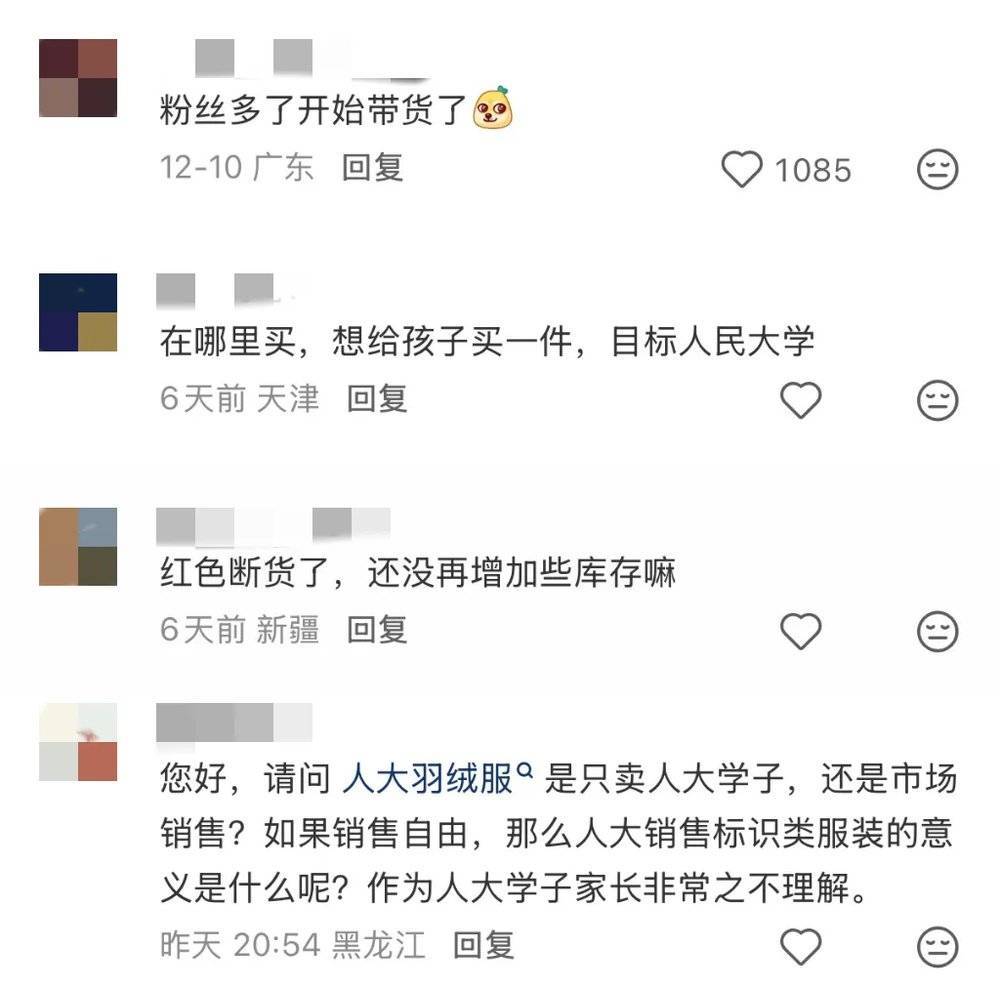Dislike the 黑龙江 commenter's long comment

tap(937, 946)
